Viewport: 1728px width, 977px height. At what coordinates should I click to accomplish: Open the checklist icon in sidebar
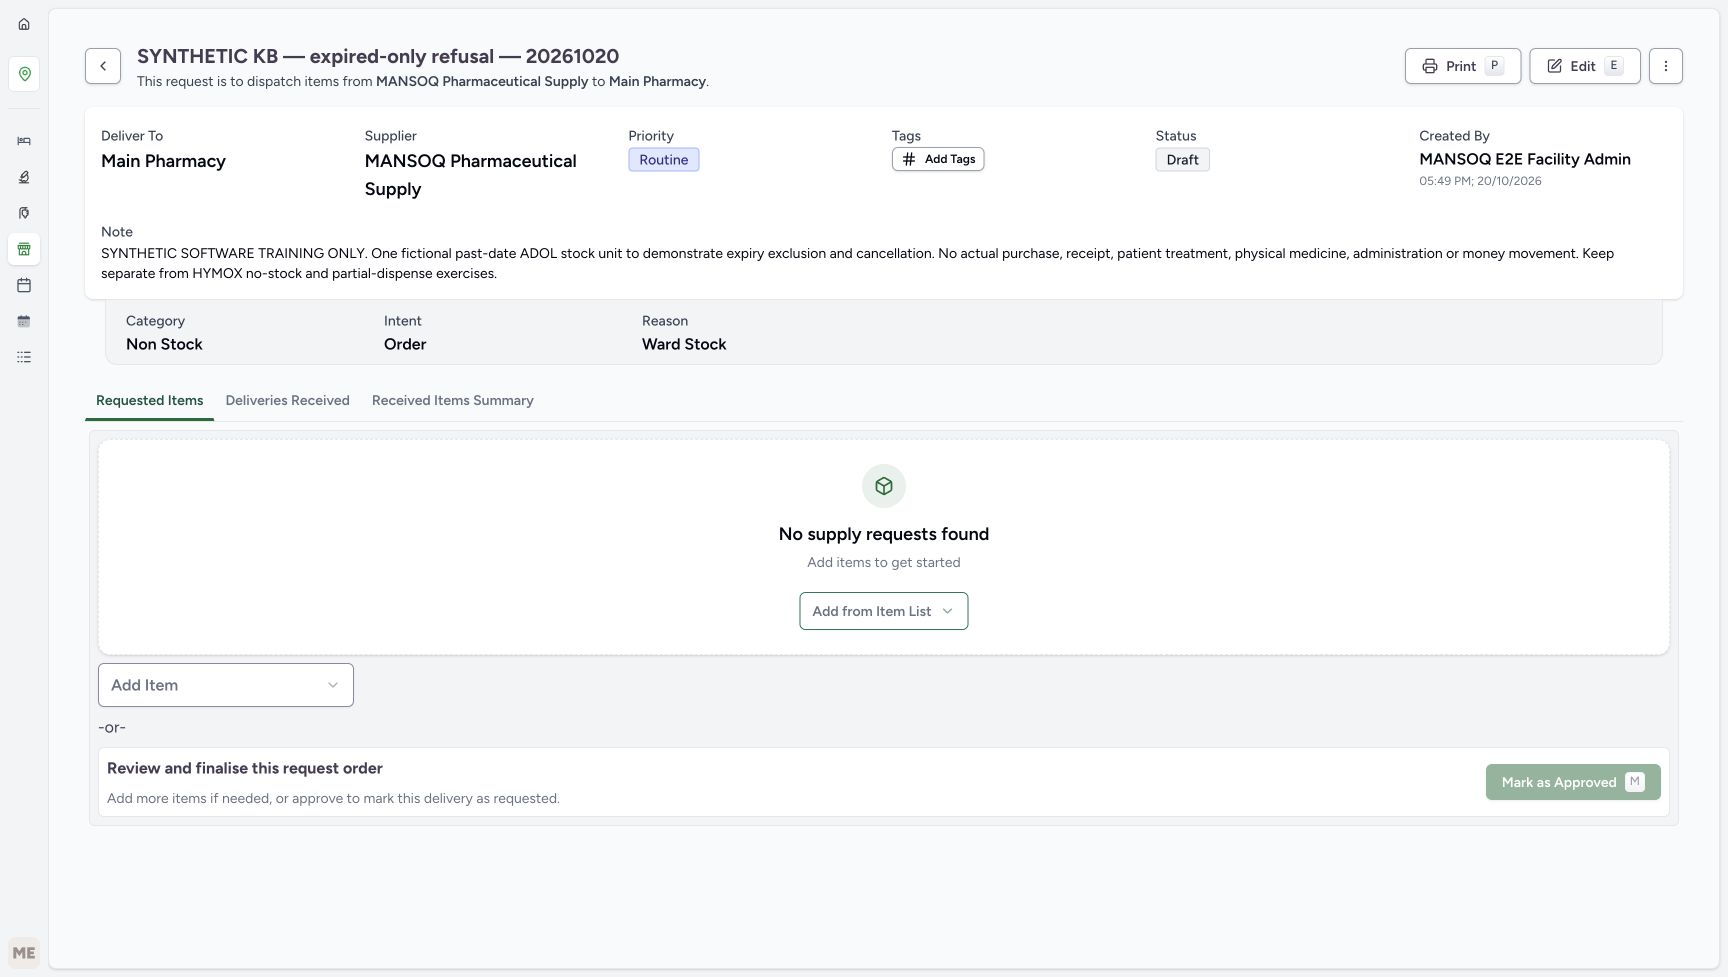[x=24, y=357]
